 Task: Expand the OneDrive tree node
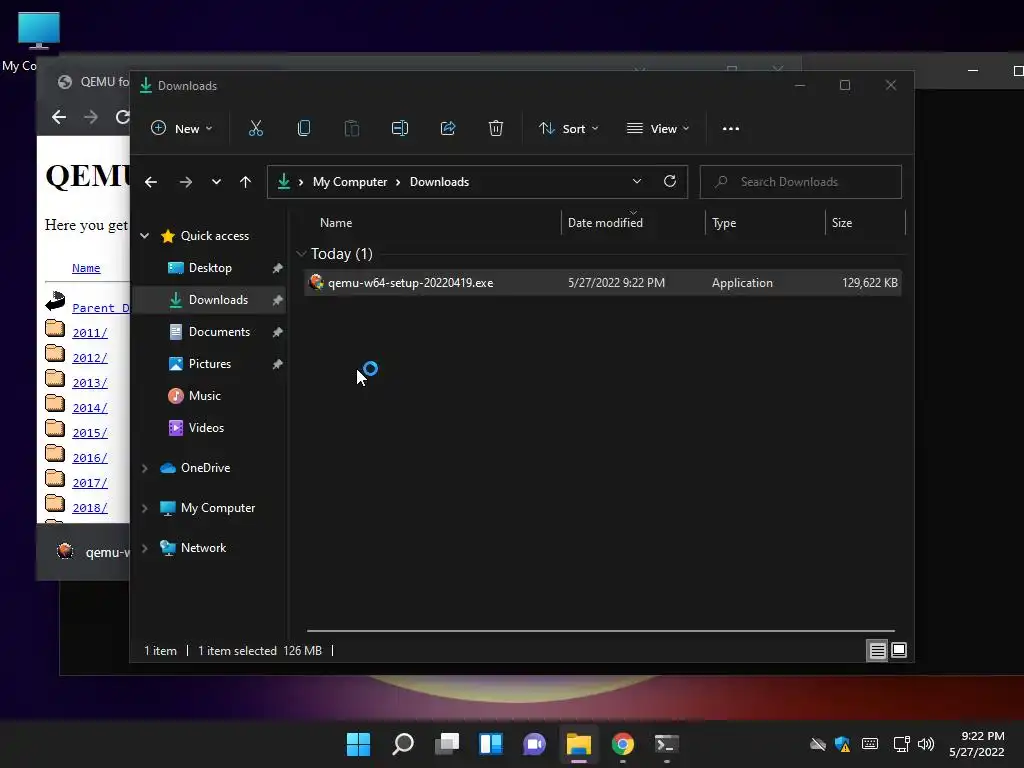(145, 468)
